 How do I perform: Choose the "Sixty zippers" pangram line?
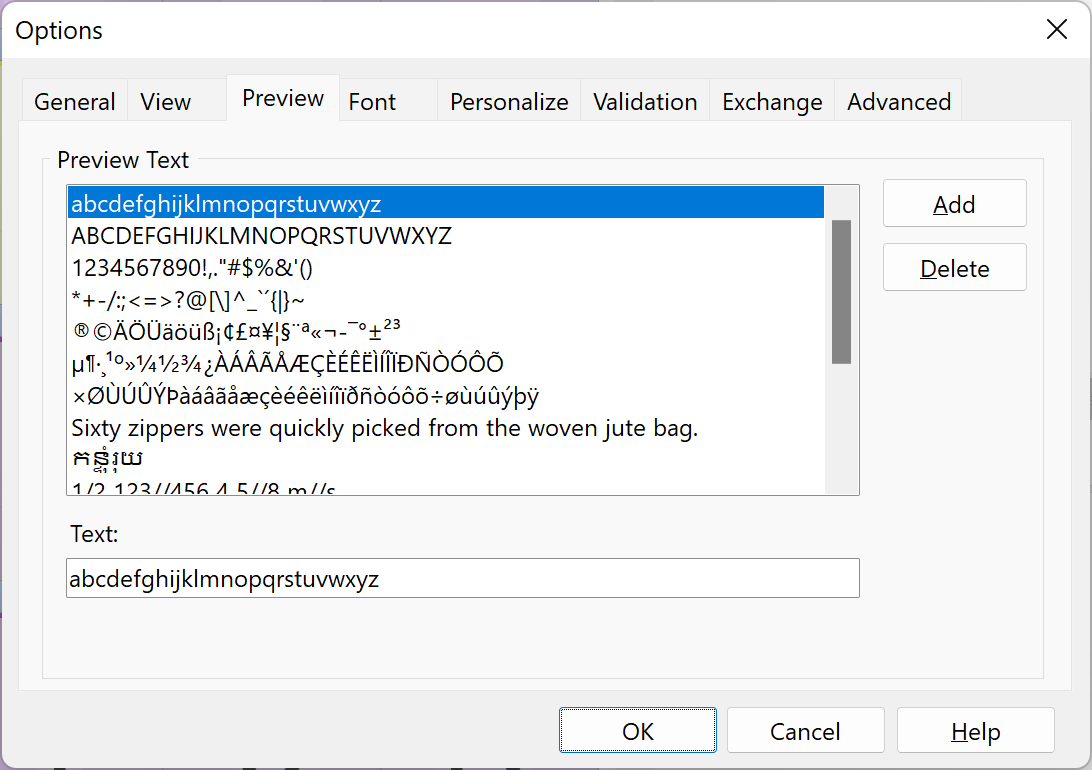(385, 429)
